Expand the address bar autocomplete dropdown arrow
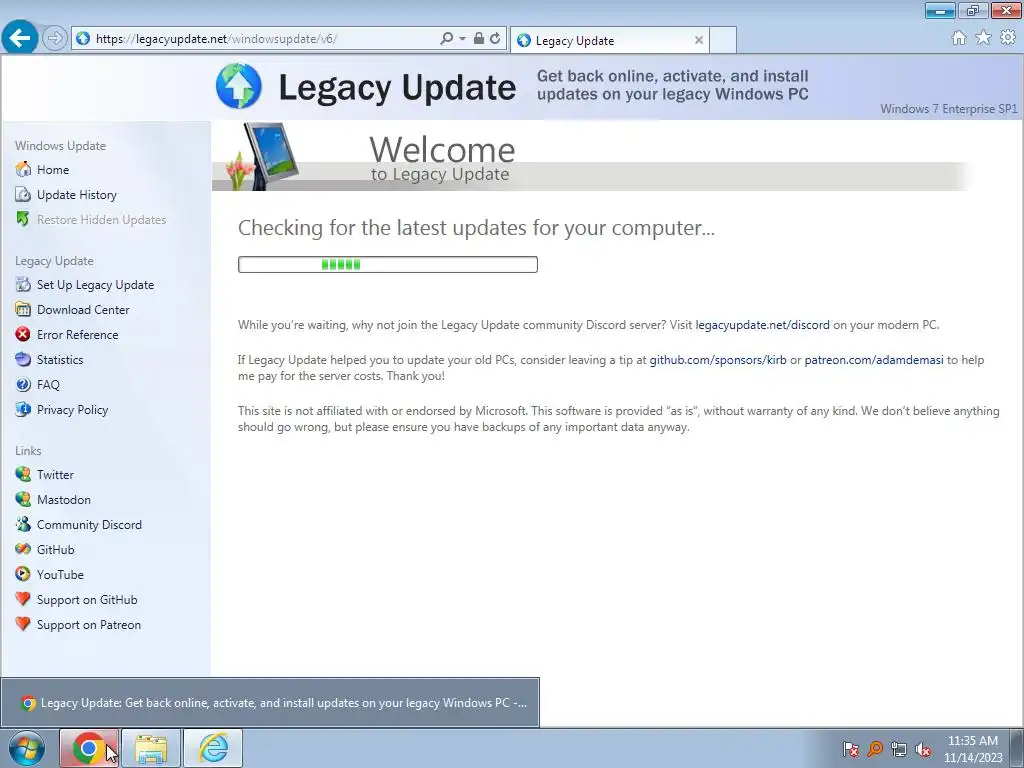 click(462, 39)
